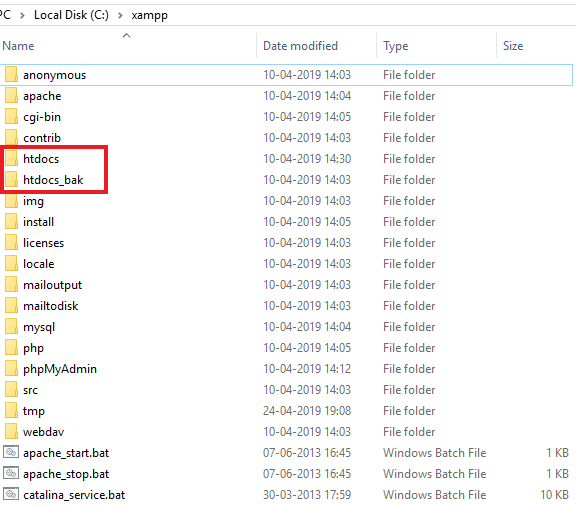Click xampp in the address breadcrumb
The width and height of the screenshot is (576, 506).
pyautogui.click(x=150, y=15)
